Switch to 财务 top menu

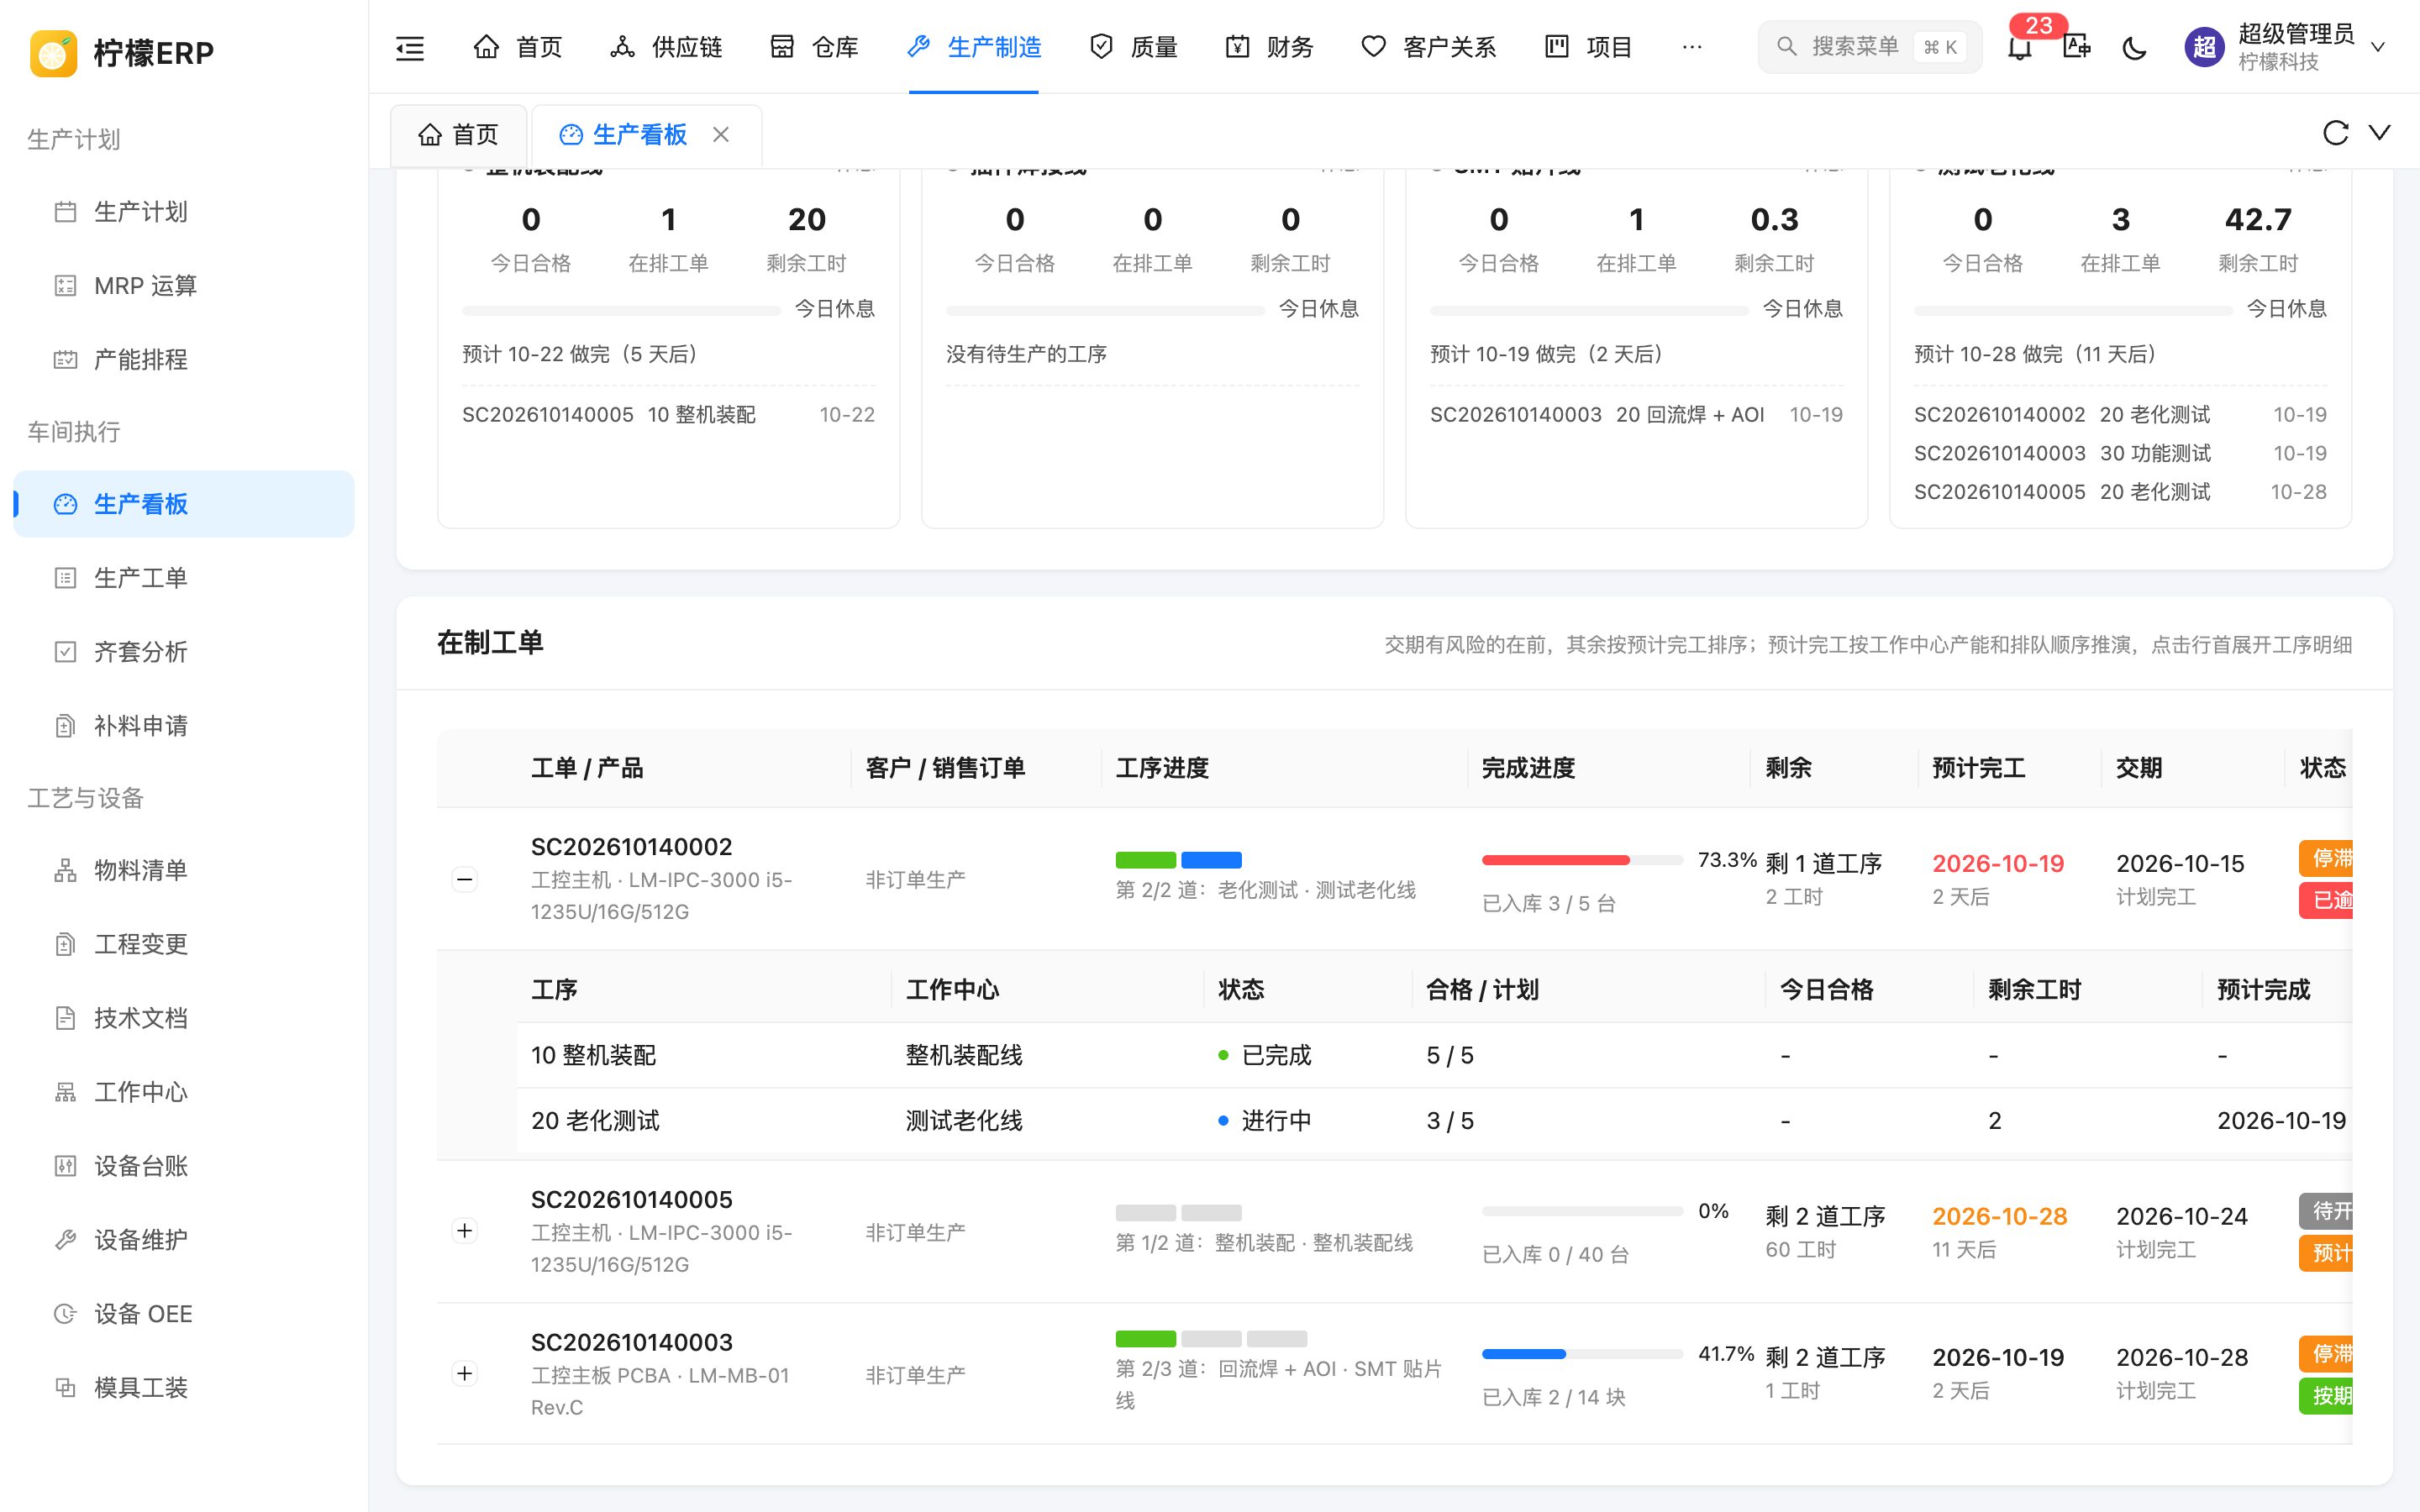point(1269,47)
